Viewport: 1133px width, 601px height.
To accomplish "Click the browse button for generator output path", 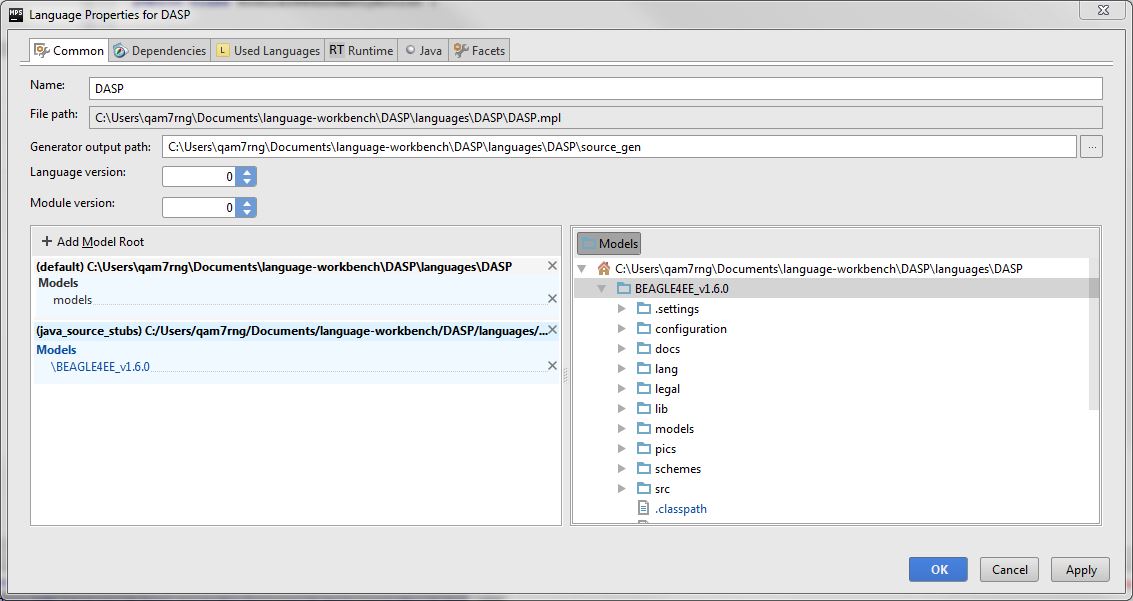I will pyautogui.click(x=1091, y=147).
